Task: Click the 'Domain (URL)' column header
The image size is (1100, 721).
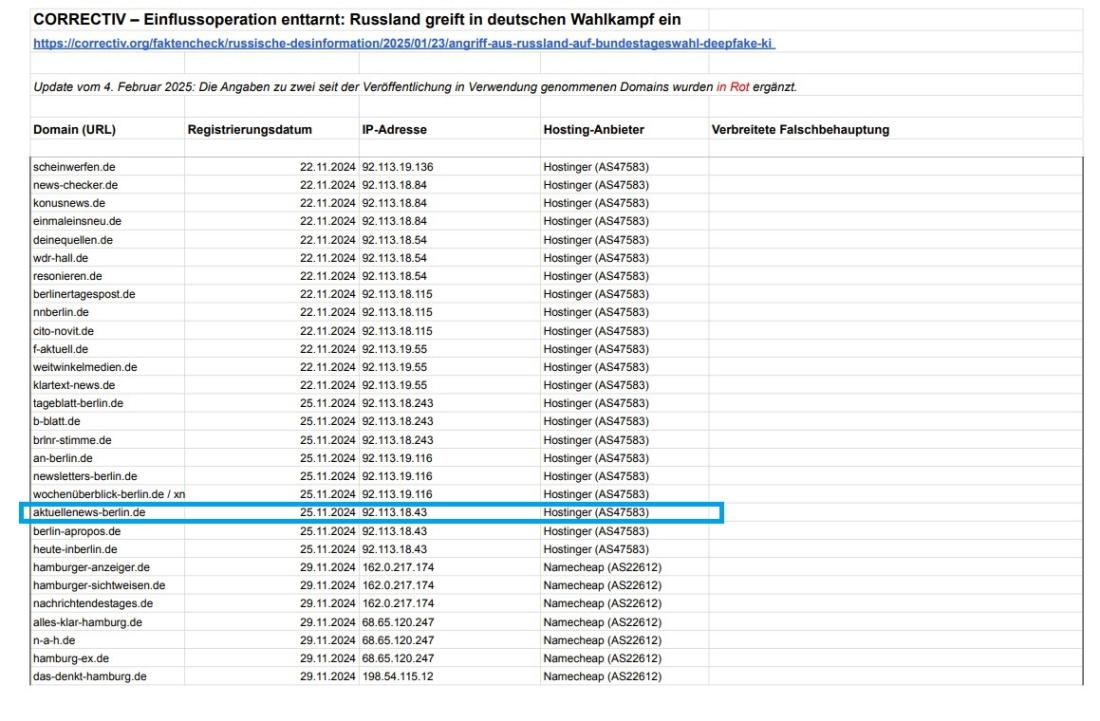Action: 74,130
